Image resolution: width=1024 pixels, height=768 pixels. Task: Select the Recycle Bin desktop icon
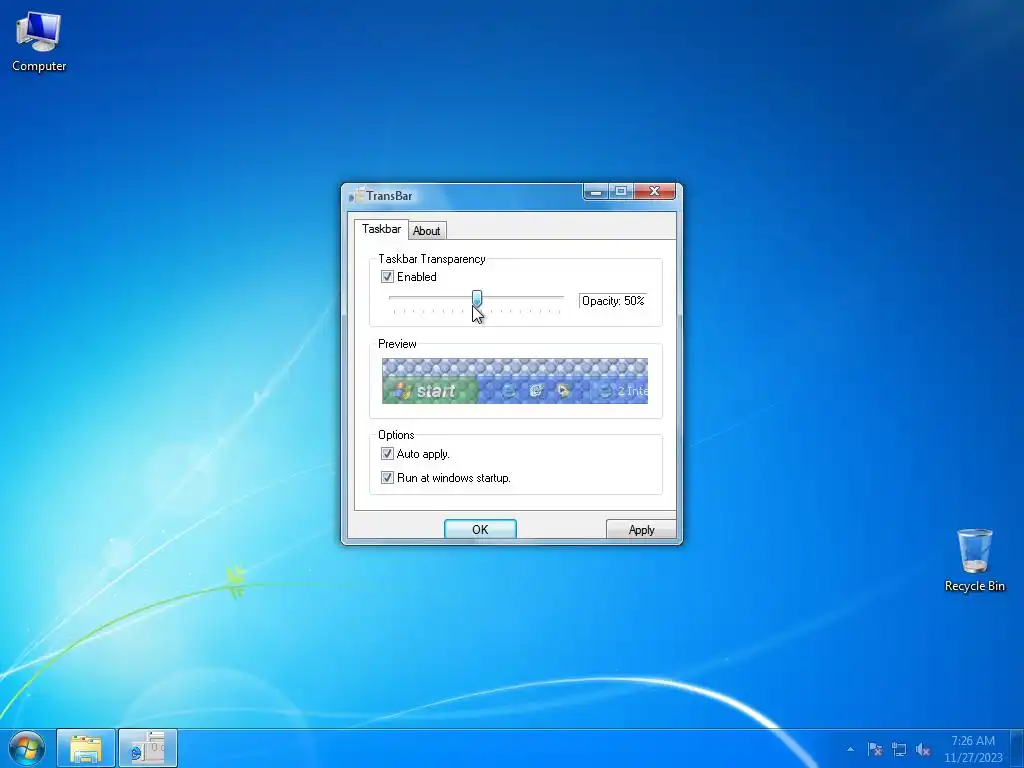coord(974,560)
